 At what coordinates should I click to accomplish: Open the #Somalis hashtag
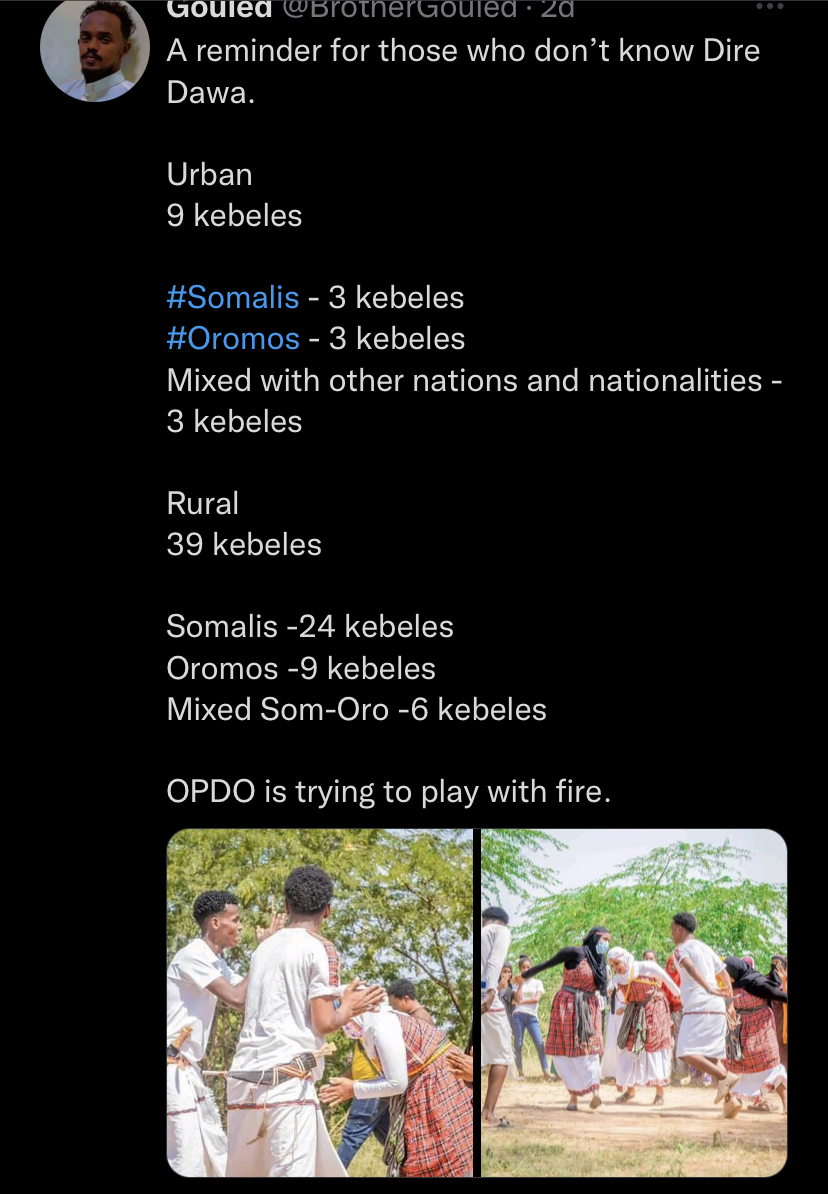pyautogui.click(x=232, y=298)
